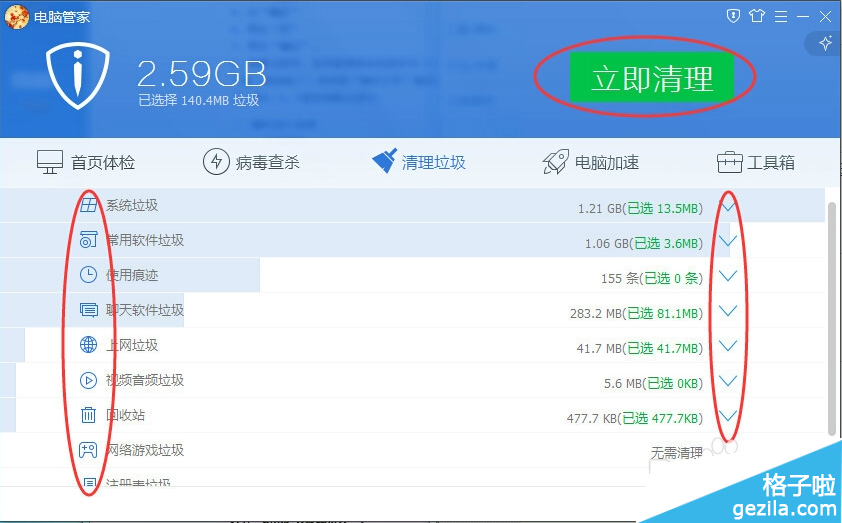Viewport: 842px width, 523px height.
Task: Click the 视频音频垃圾 play icon
Action: [x=89, y=380]
